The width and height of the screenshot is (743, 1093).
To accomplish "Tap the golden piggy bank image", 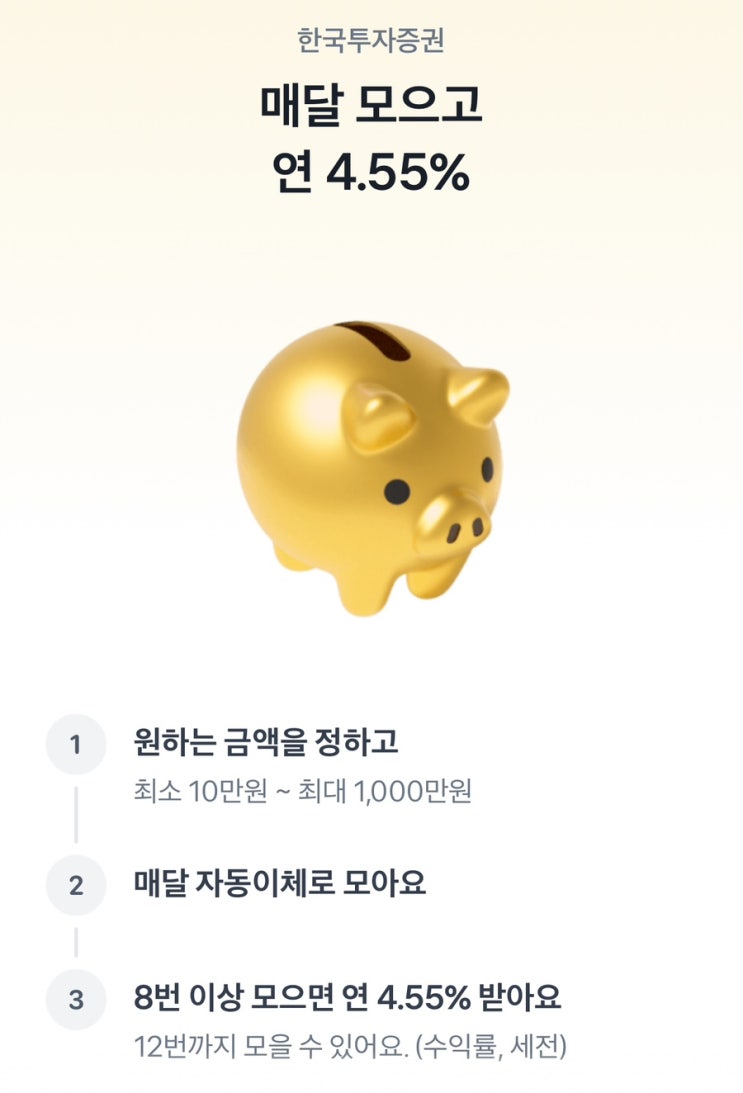I will tap(371, 465).
